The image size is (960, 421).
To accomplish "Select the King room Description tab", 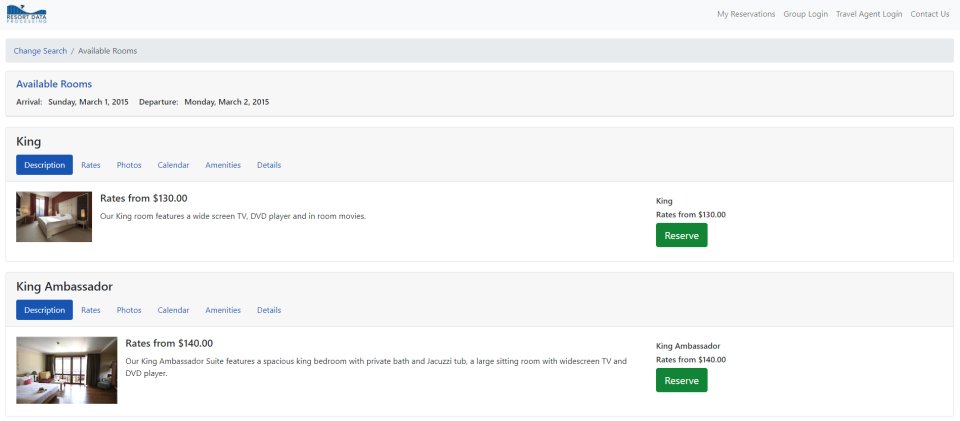I will (x=44, y=165).
